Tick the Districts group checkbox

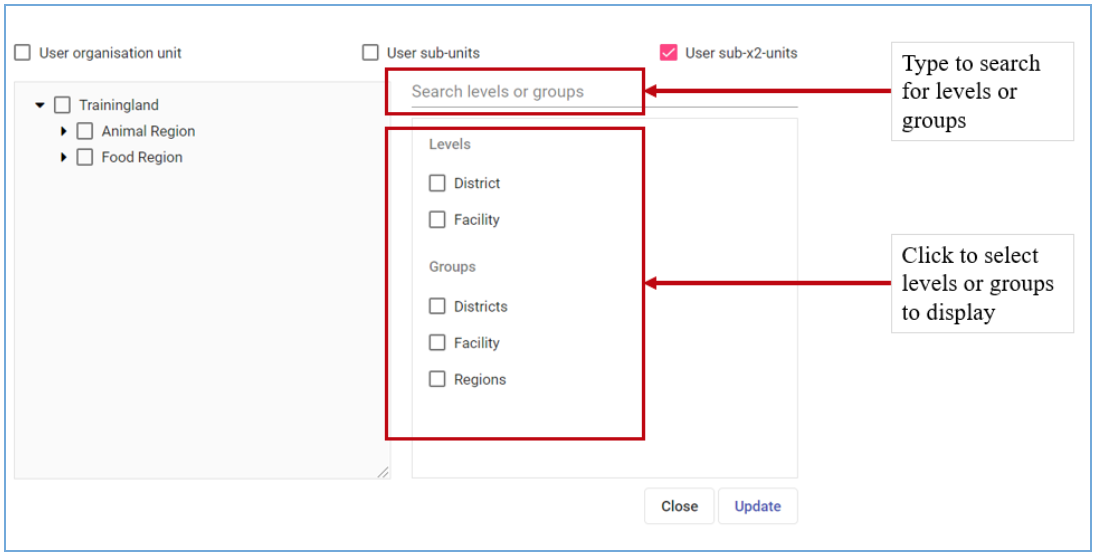click(x=437, y=306)
